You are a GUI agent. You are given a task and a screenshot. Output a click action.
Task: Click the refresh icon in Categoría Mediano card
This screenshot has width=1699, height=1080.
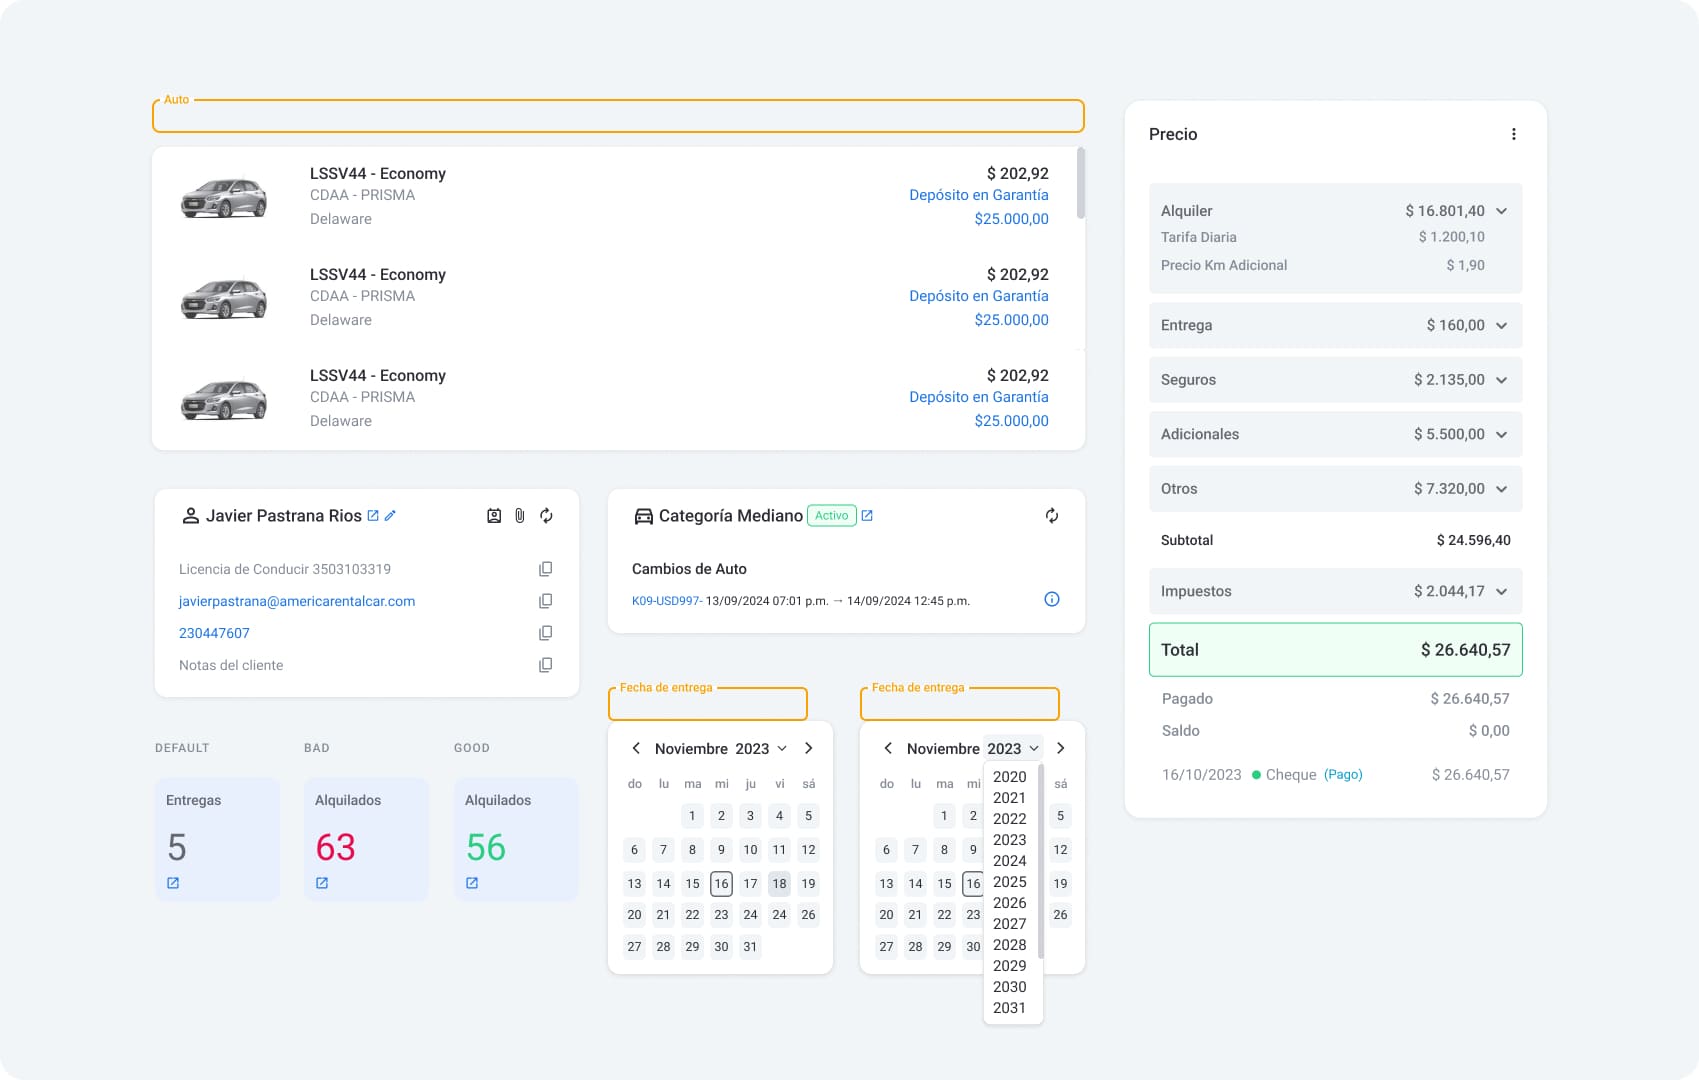coord(1051,516)
